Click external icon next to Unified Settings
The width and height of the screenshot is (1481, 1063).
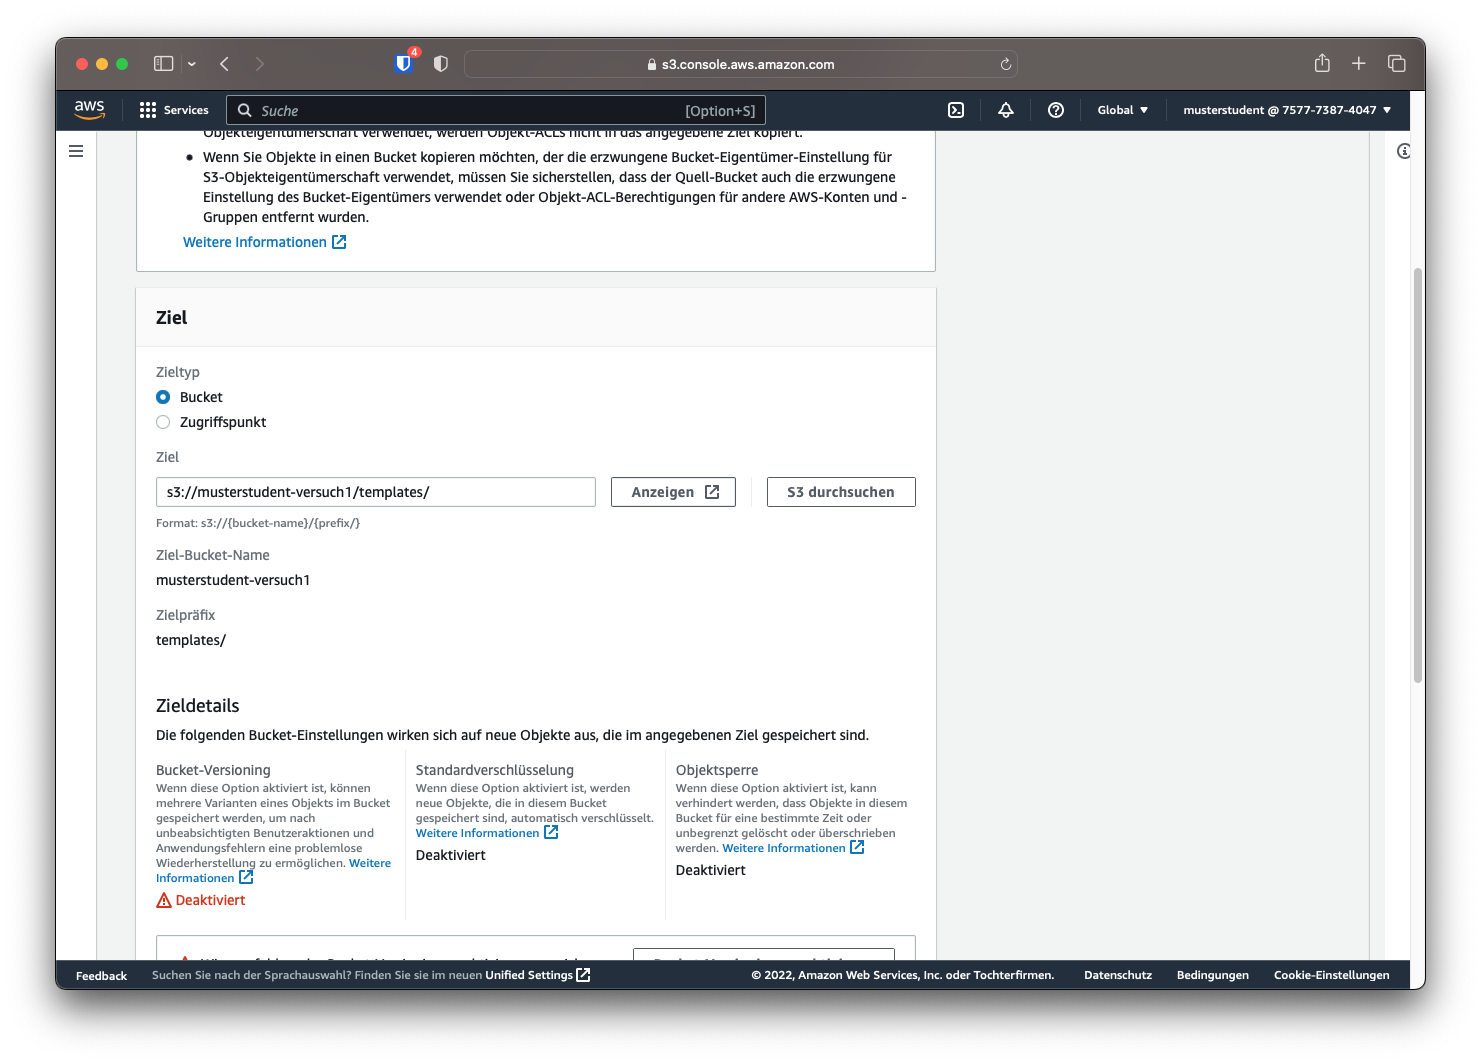[x=584, y=975]
